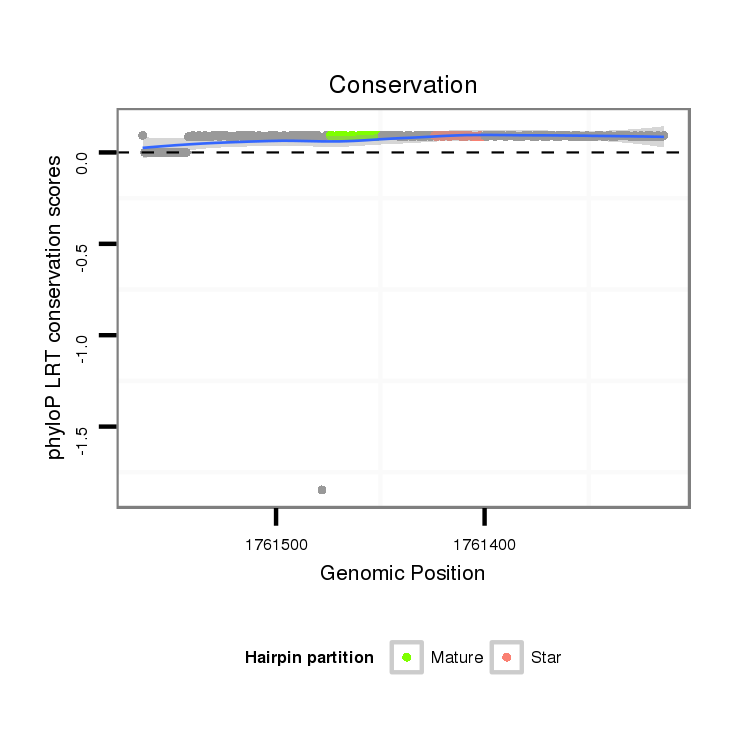The image size is (750, 750).
Task: Click the green Mature legend dot
Action: tap(407, 657)
